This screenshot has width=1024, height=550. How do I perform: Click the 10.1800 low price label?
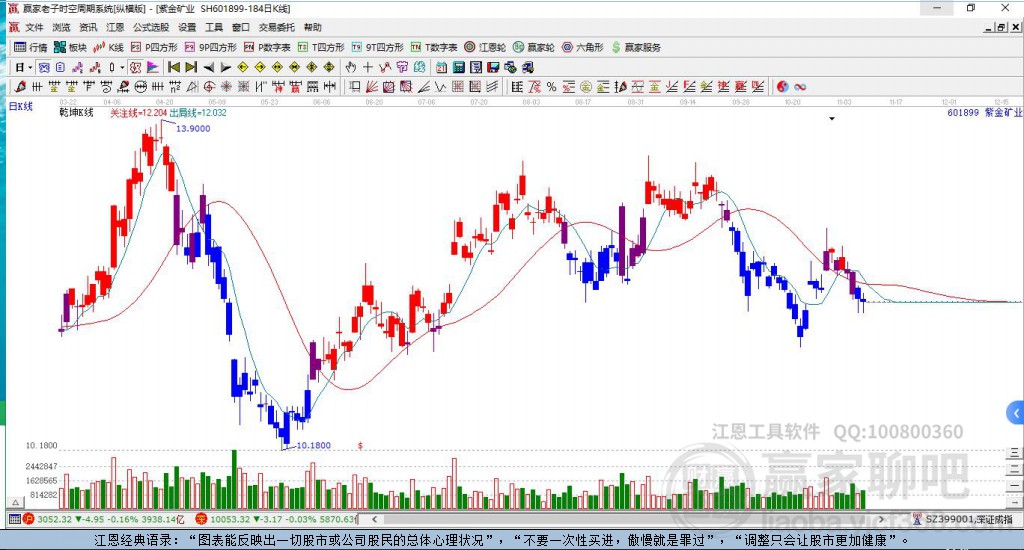click(314, 445)
